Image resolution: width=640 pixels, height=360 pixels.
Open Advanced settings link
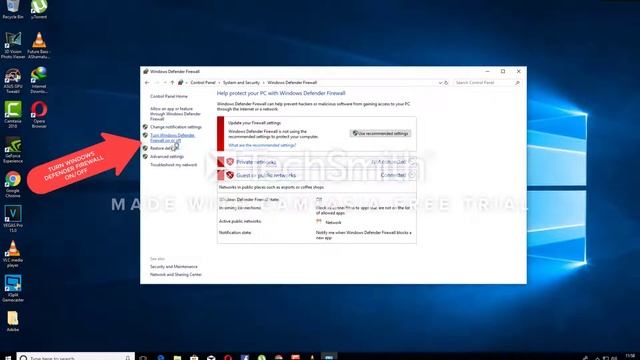click(167, 157)
